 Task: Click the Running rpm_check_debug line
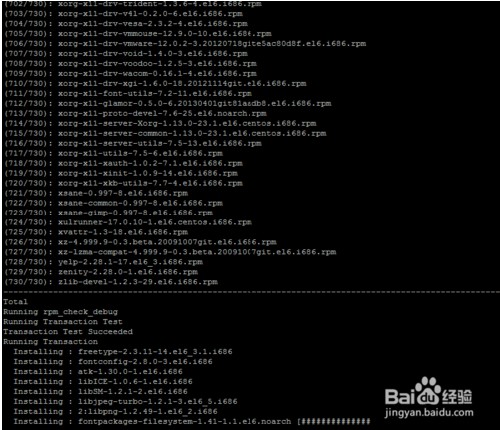click(60, 312)
